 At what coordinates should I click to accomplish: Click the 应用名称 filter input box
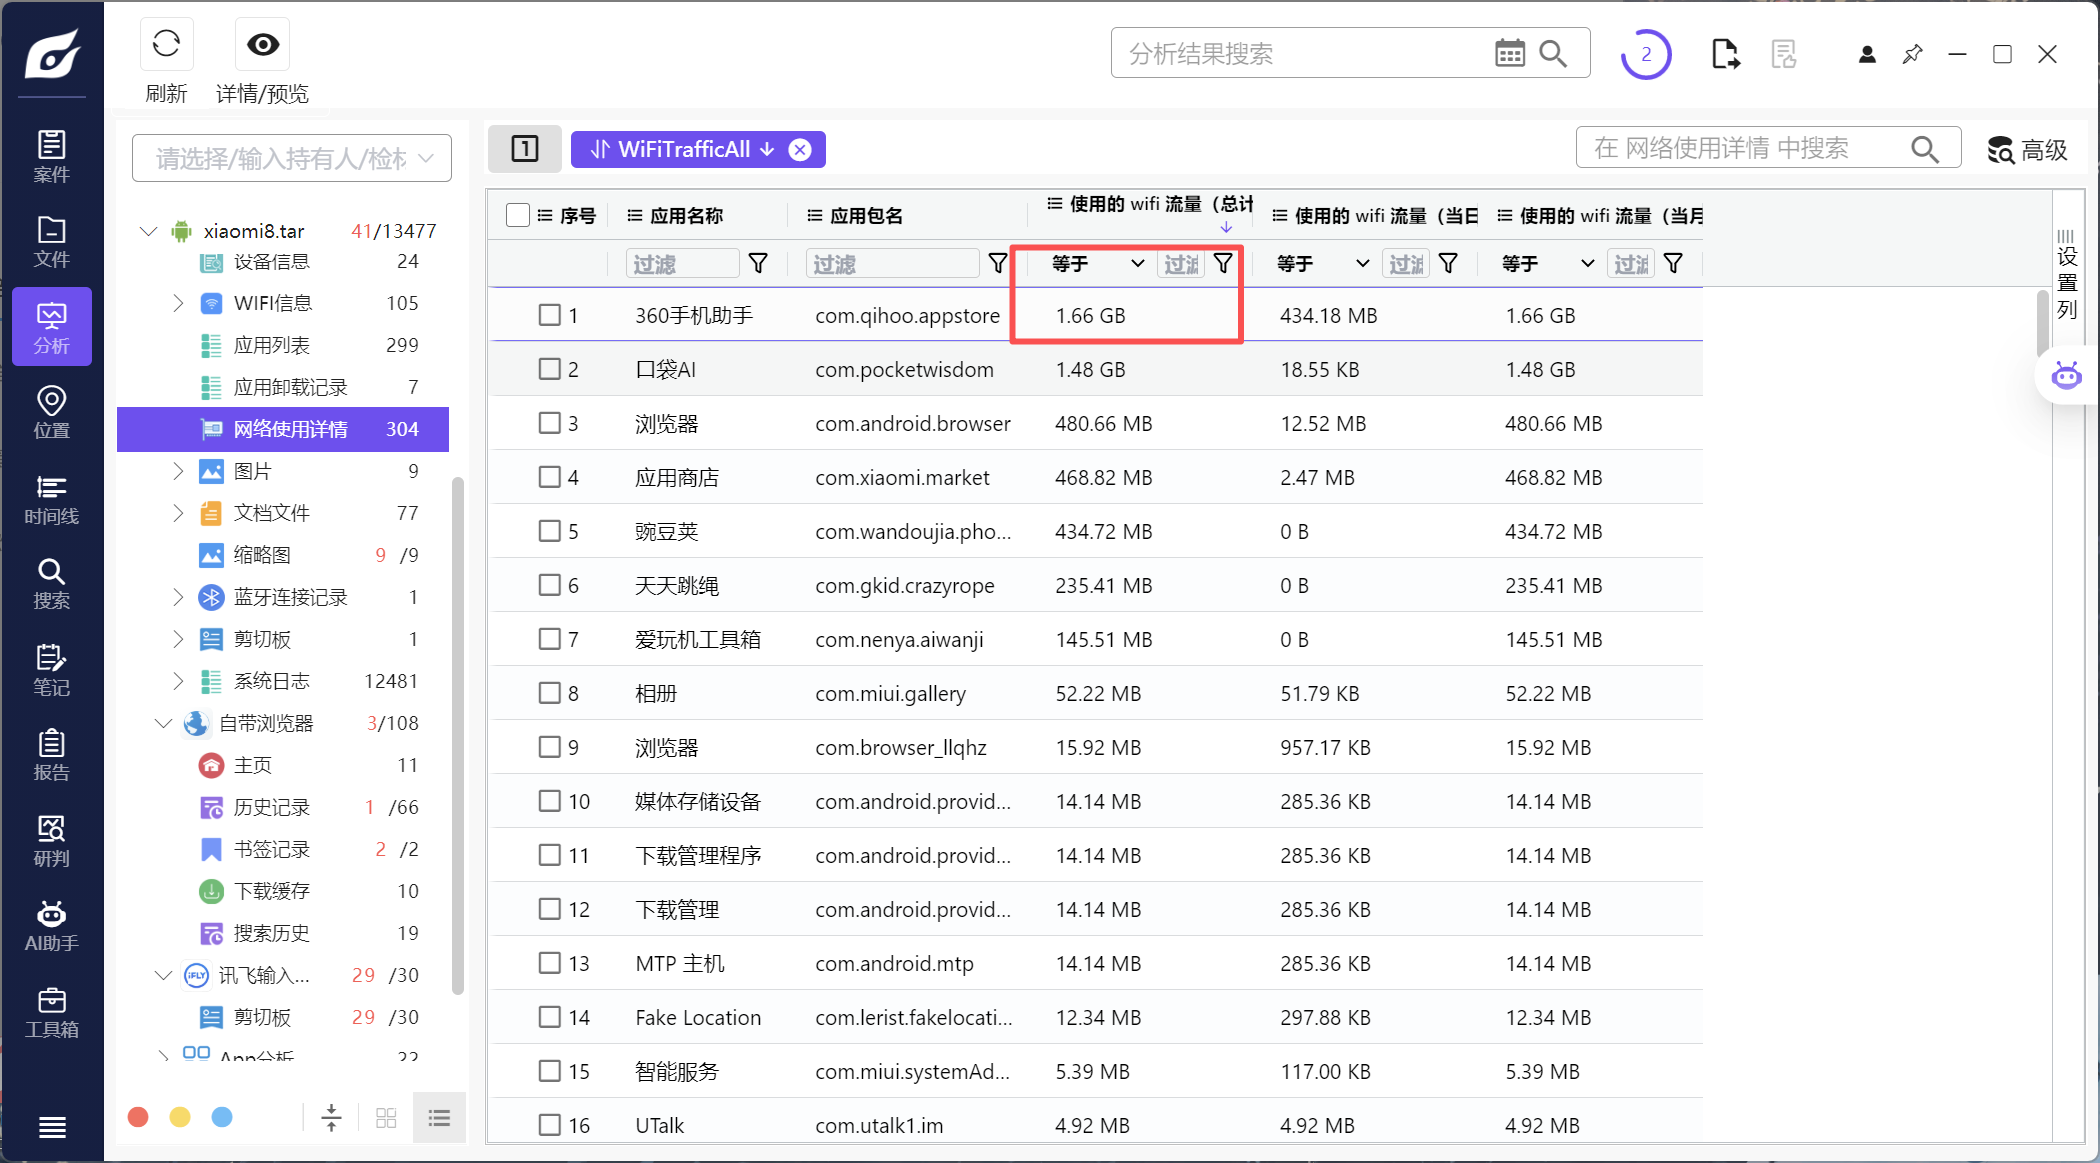click(x=683, y=263)
